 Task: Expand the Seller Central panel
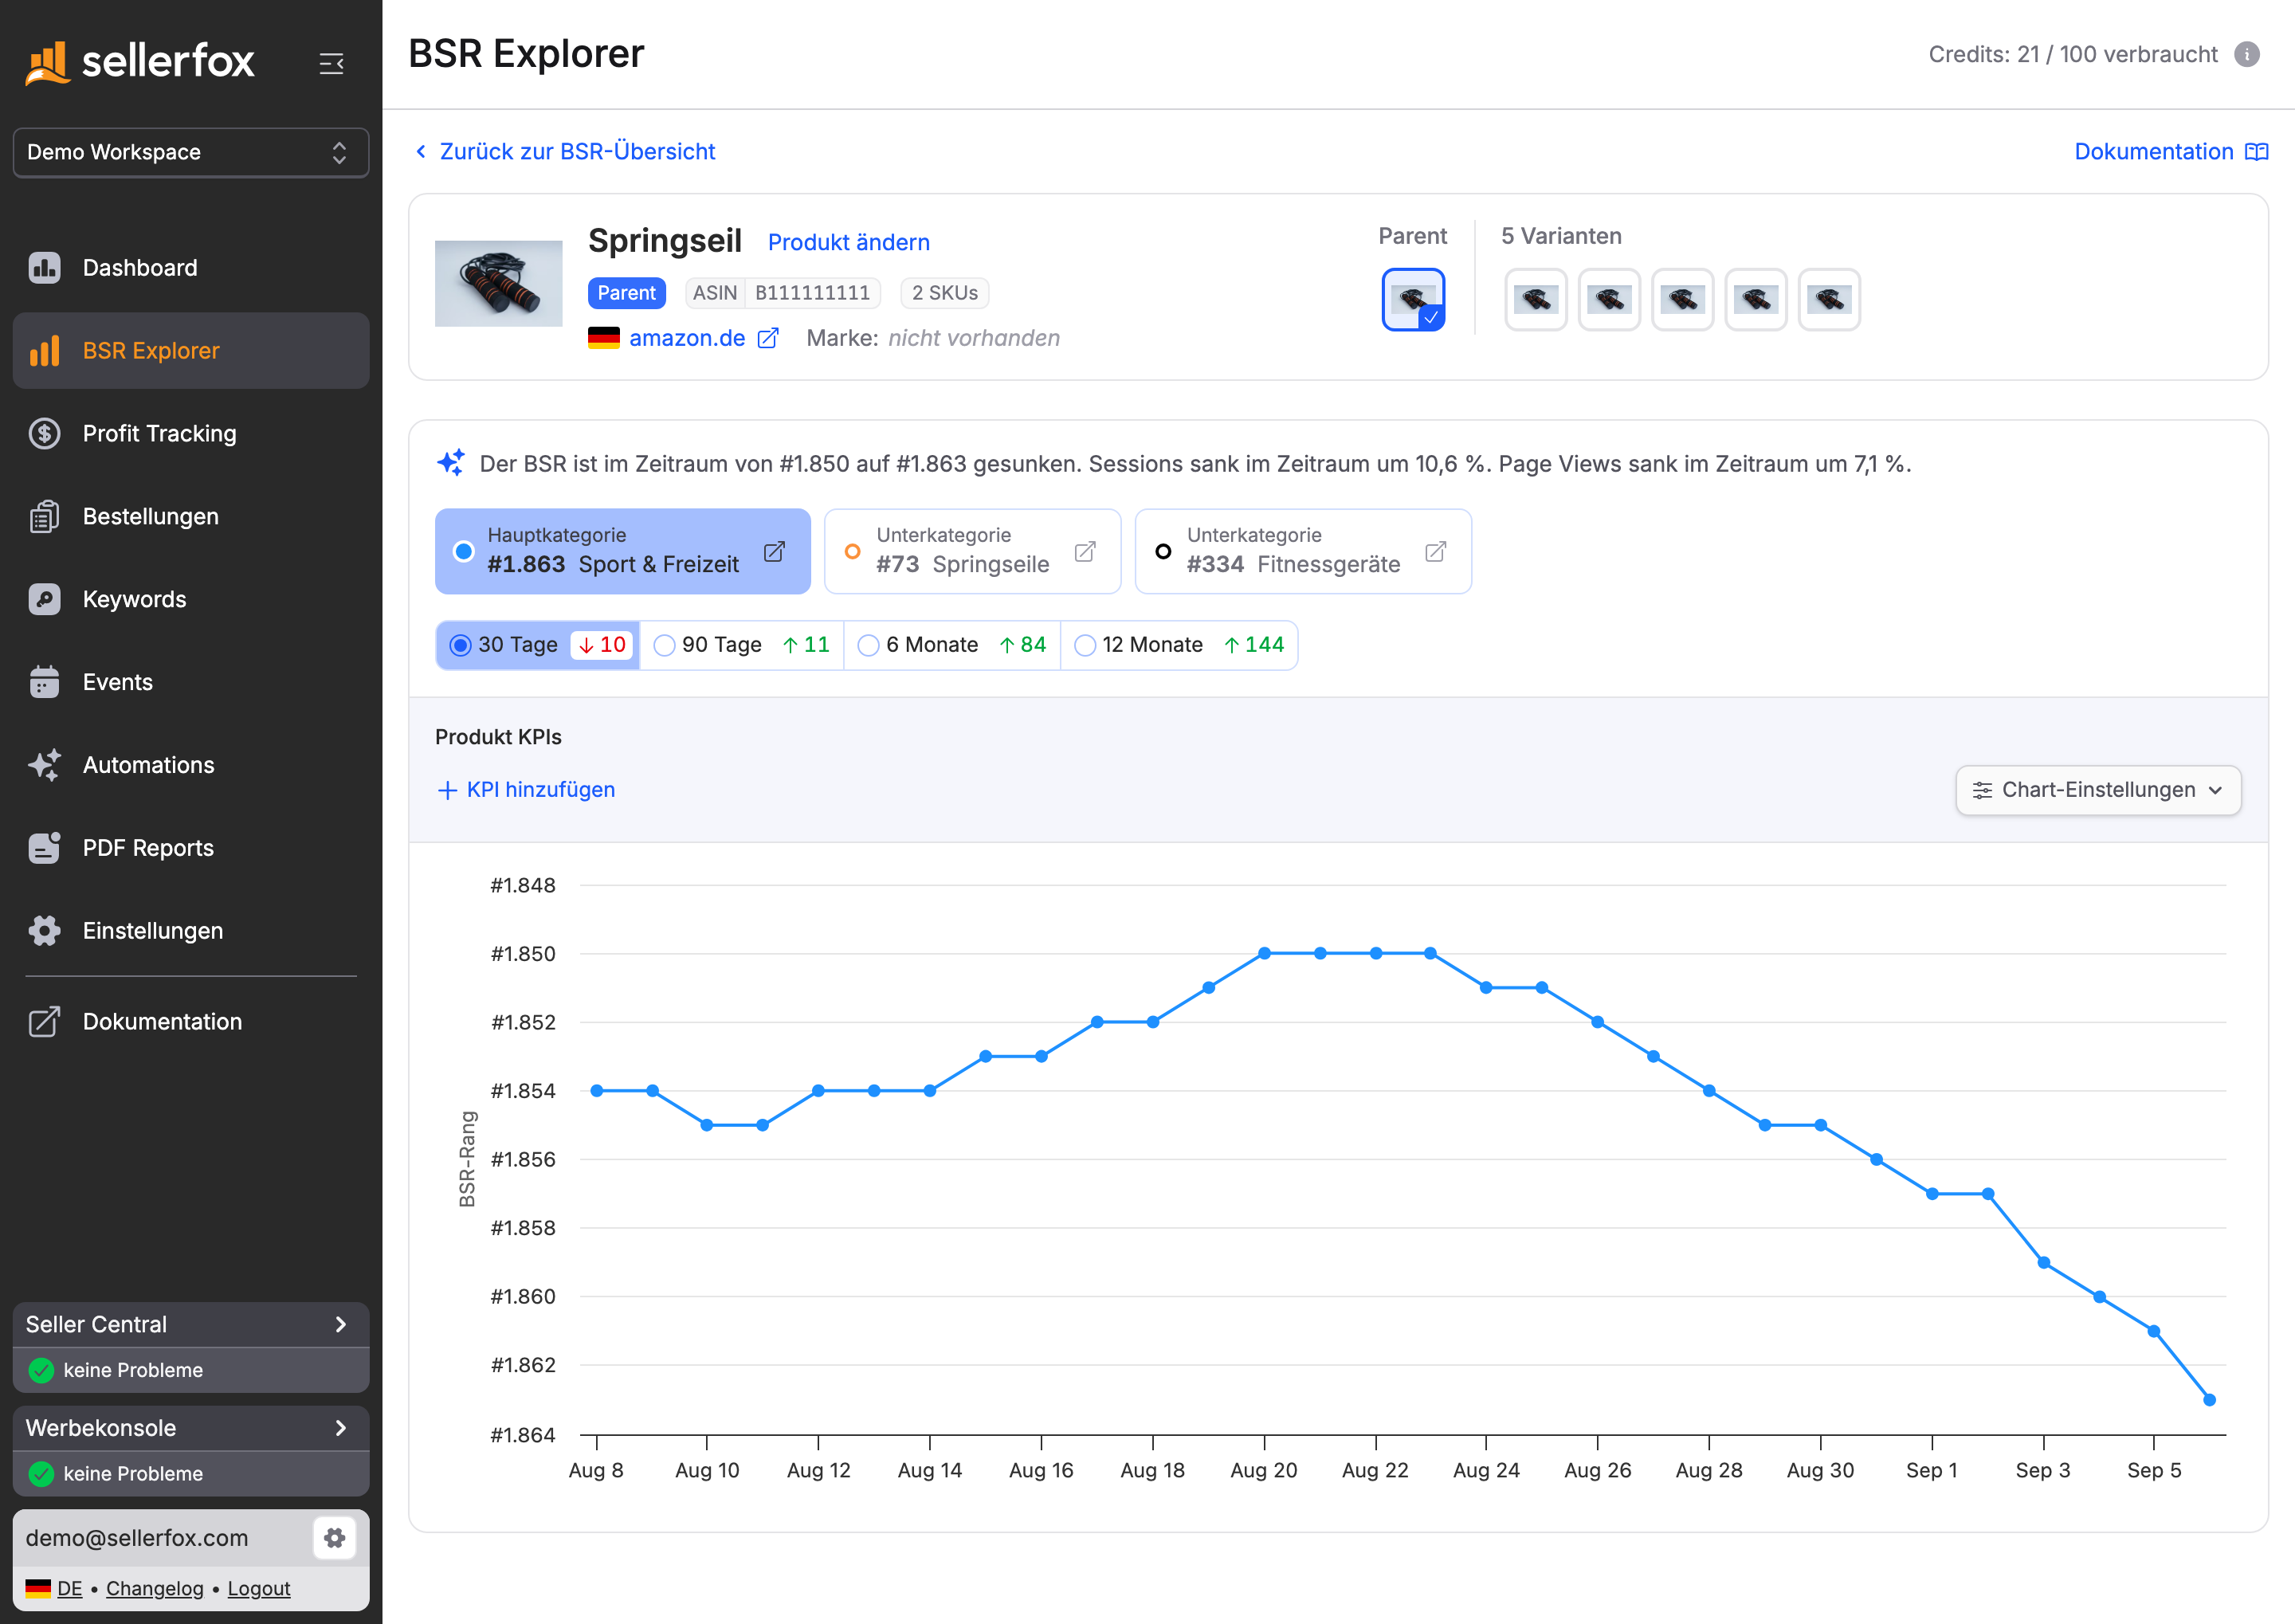(x=191, y=1324)
